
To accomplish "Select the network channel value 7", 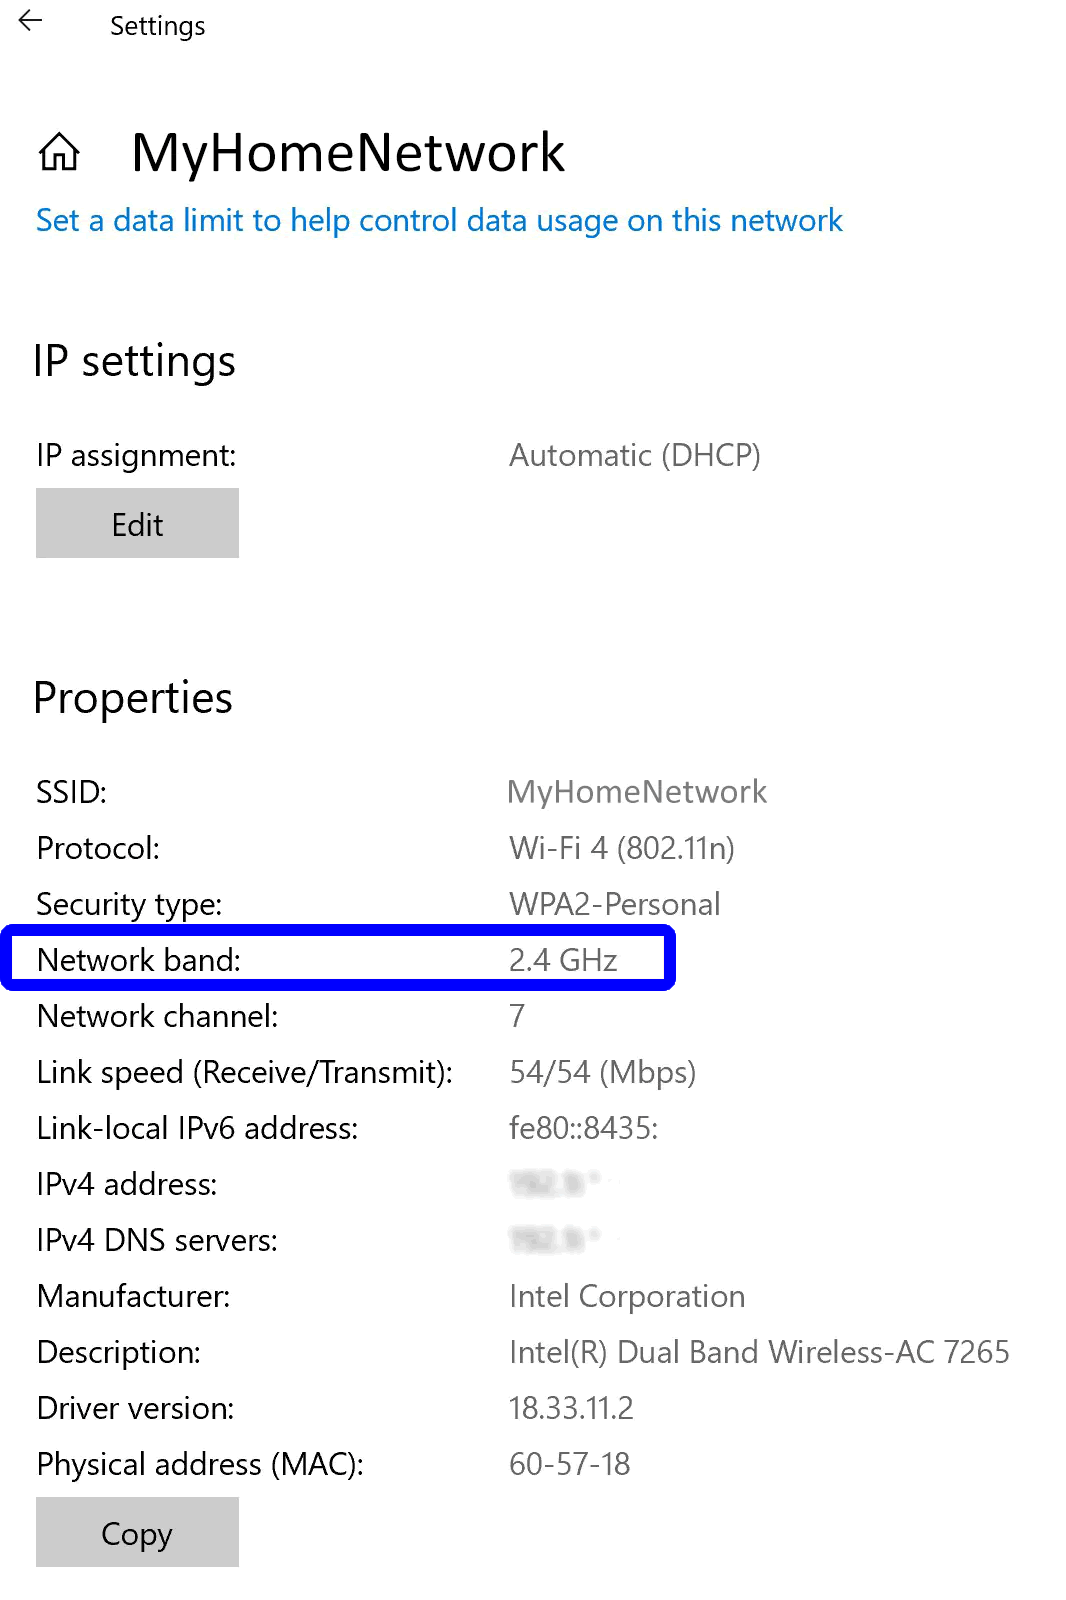I will pos(517,1016).
